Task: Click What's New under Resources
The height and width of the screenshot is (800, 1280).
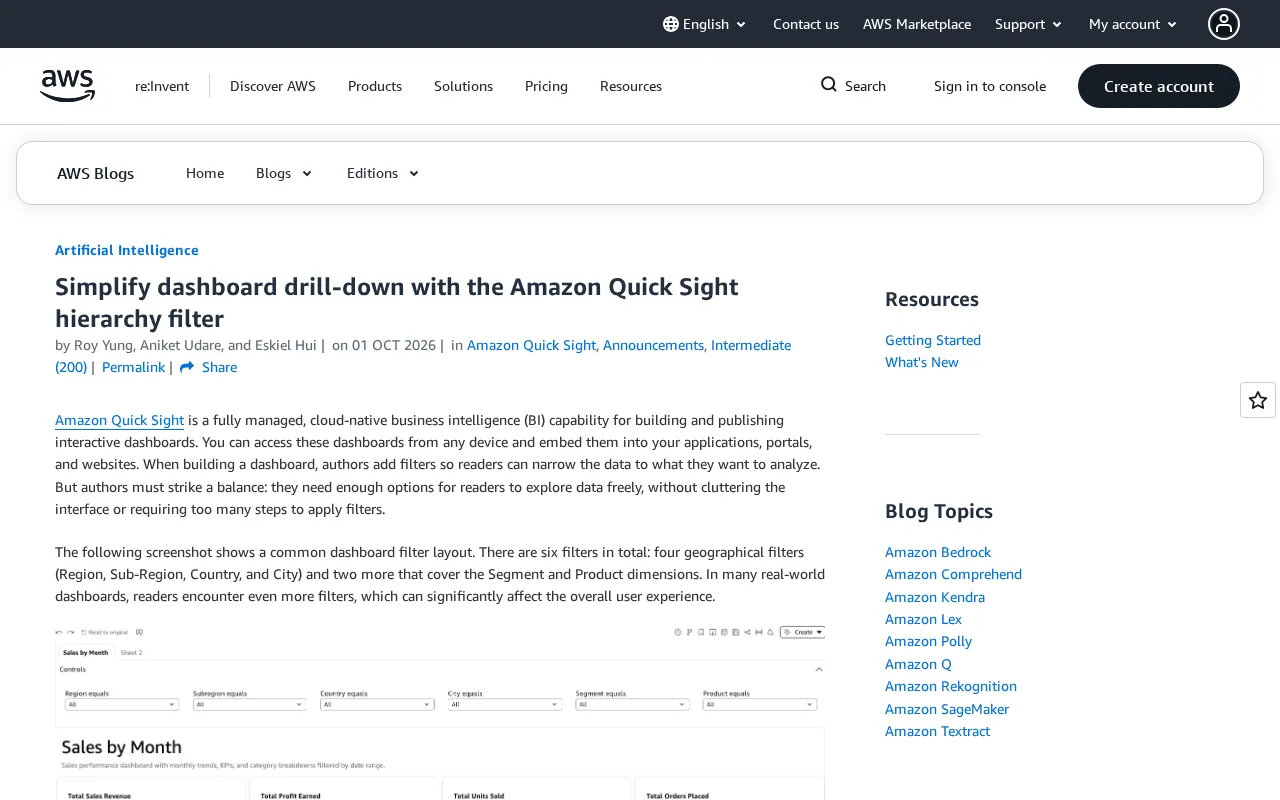Action: click(x=922, y=362)
